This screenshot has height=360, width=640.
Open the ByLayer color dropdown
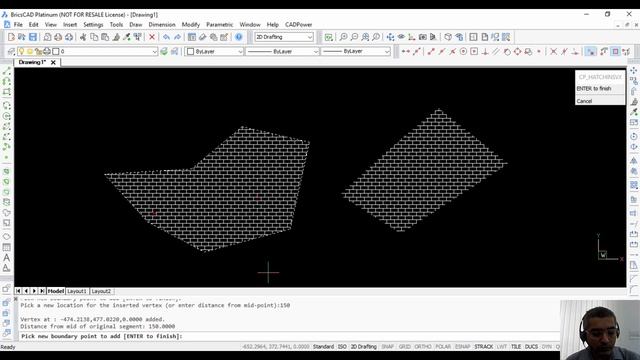pyautogui.click(x=214, y=51)
